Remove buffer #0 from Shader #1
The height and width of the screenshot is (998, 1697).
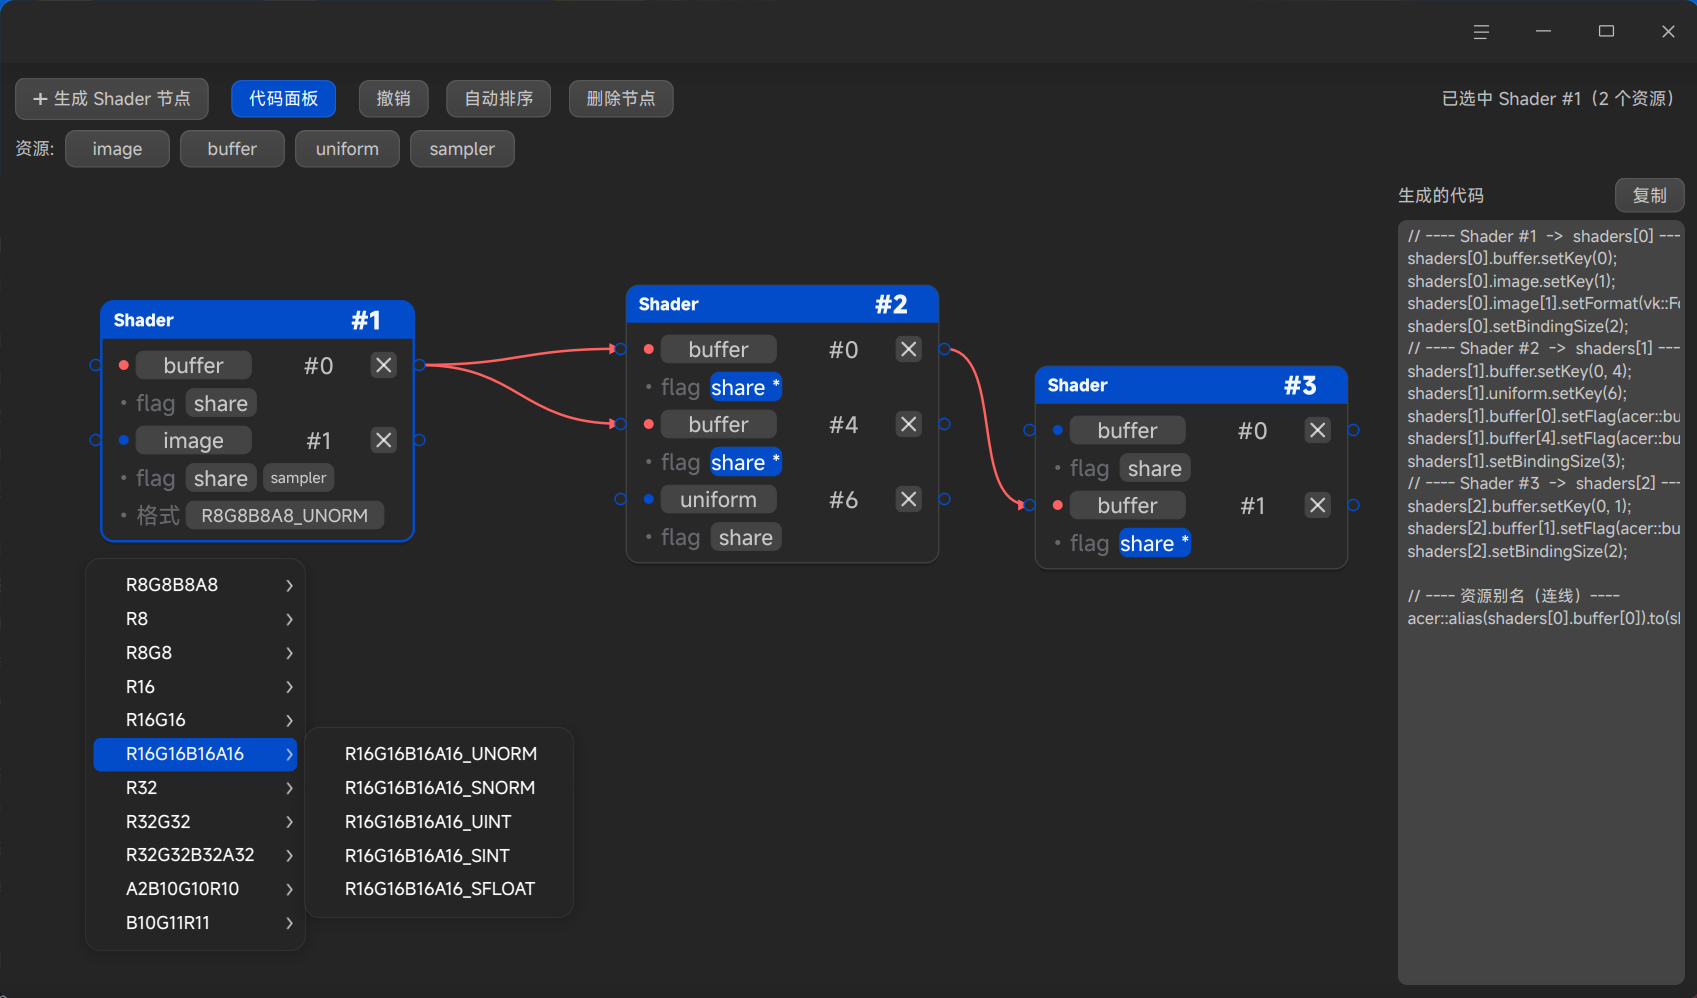click(383, 365)
